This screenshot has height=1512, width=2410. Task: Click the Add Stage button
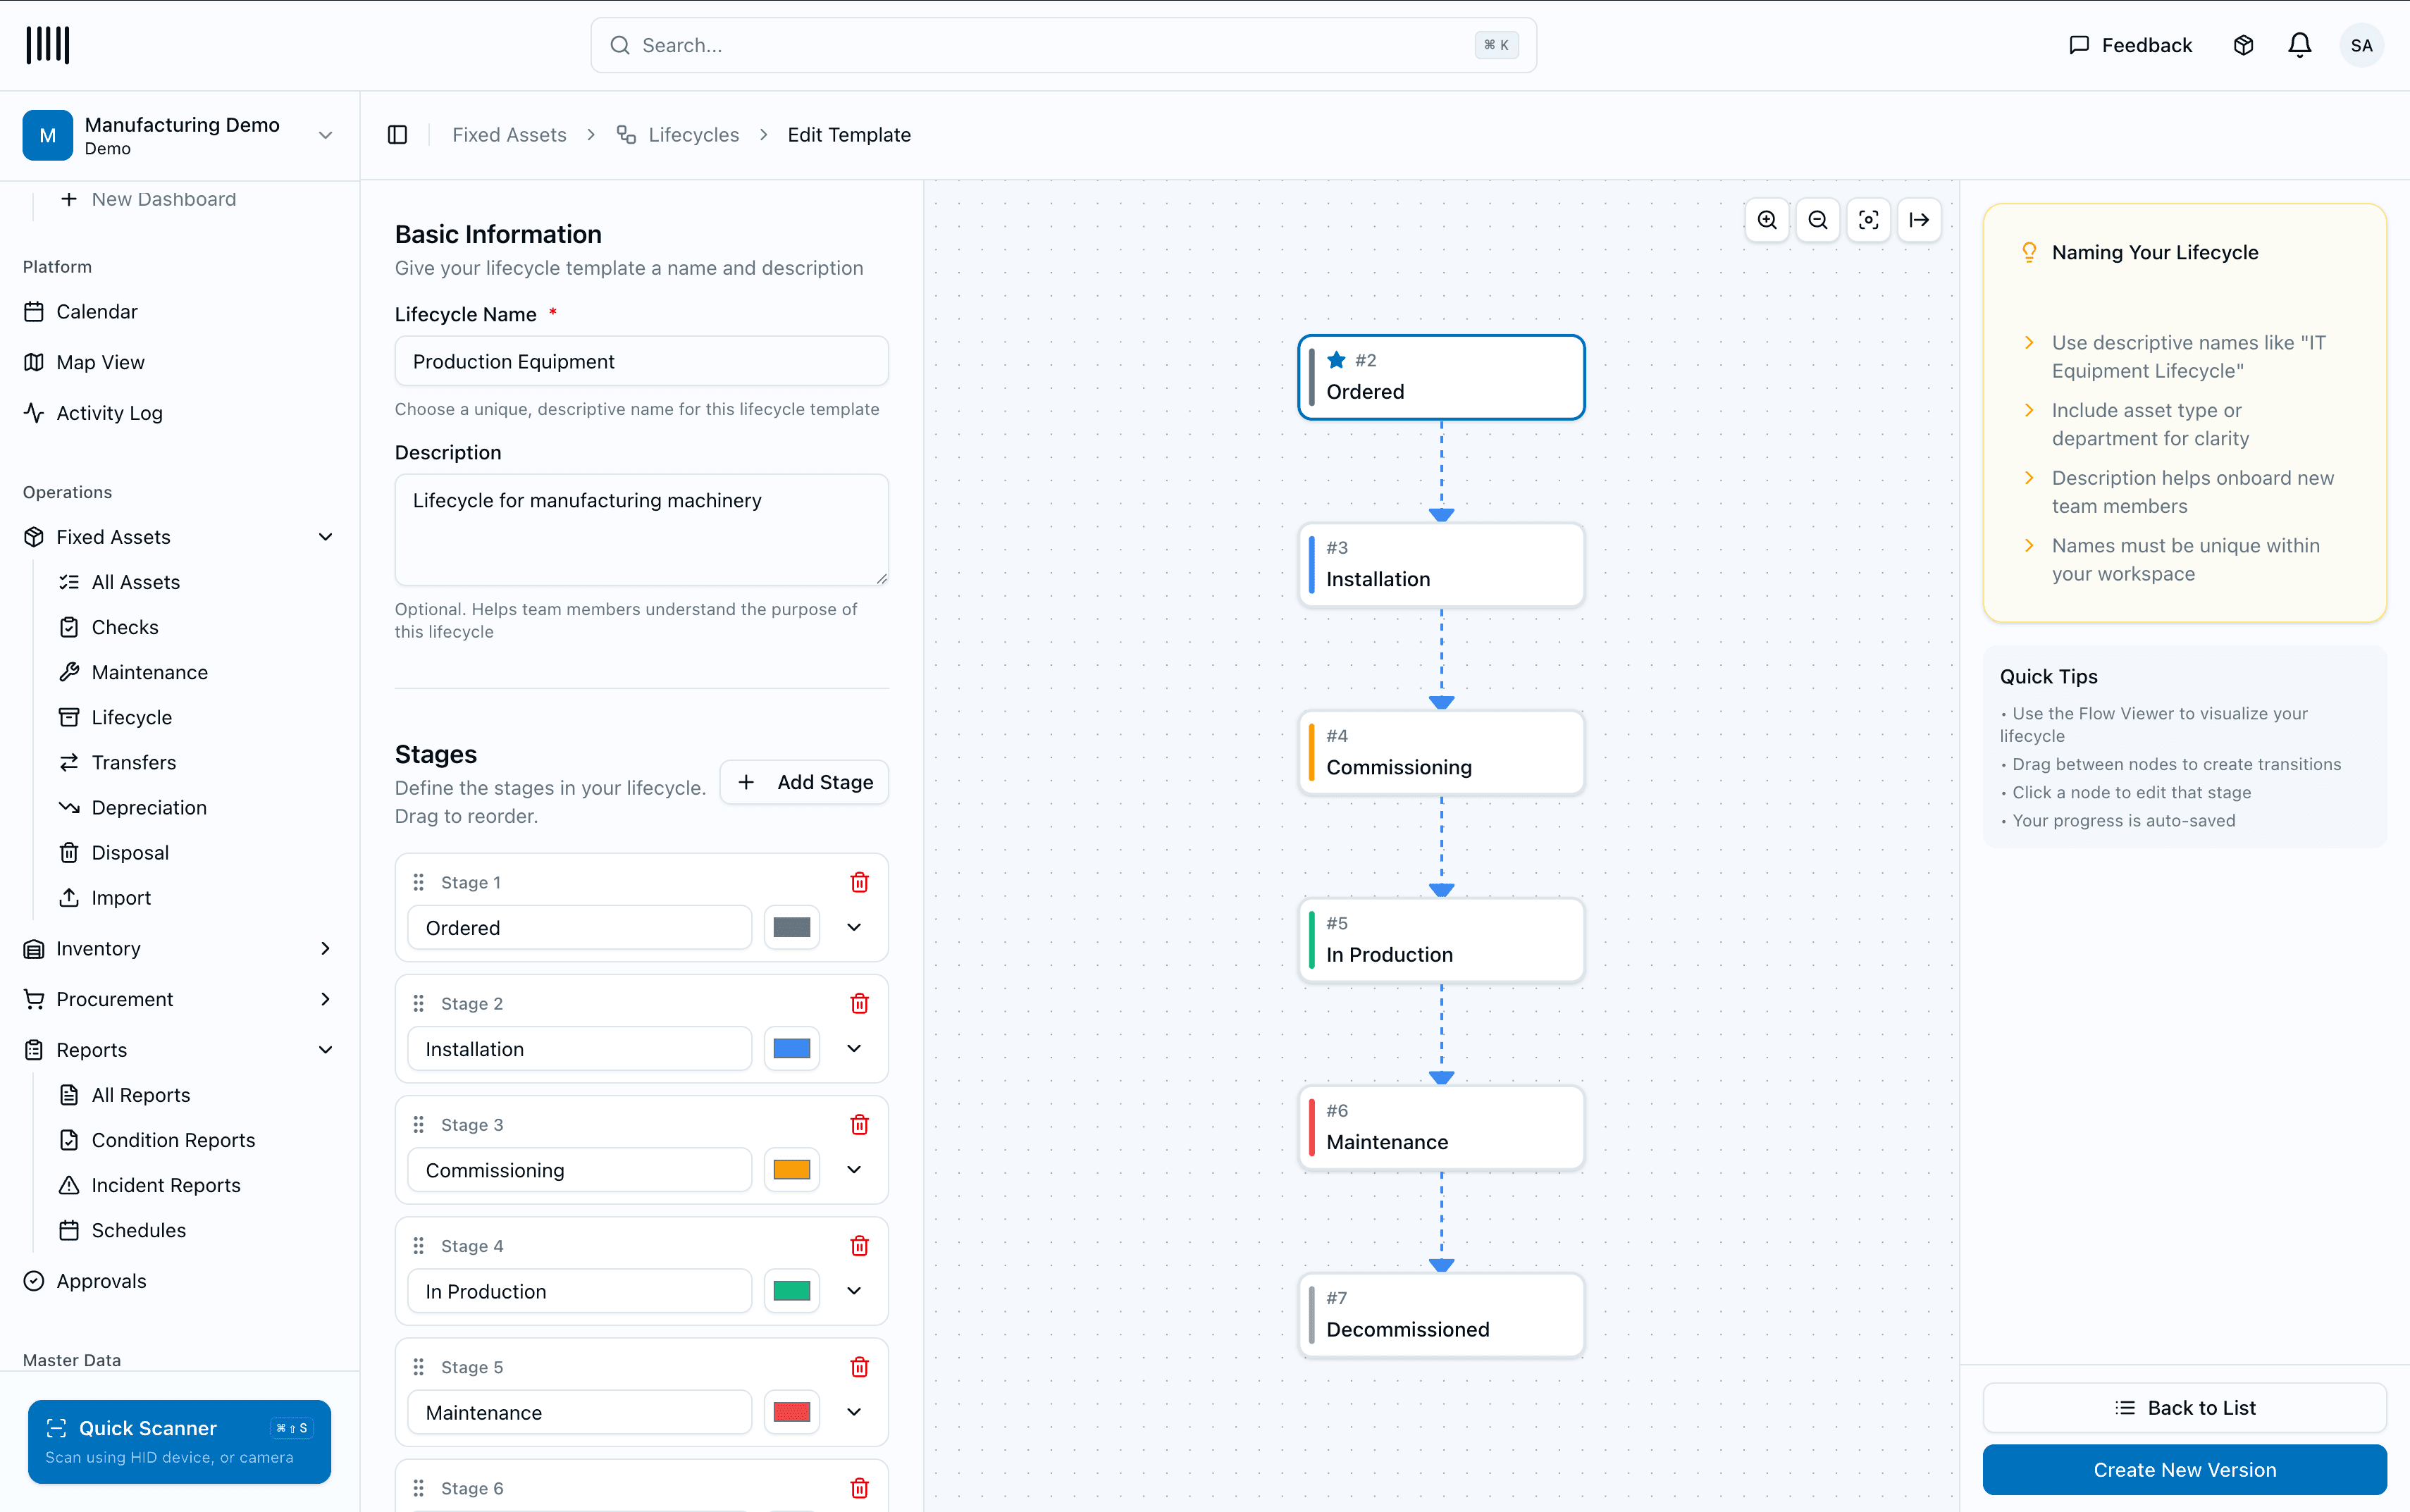(x=804, y=782)
